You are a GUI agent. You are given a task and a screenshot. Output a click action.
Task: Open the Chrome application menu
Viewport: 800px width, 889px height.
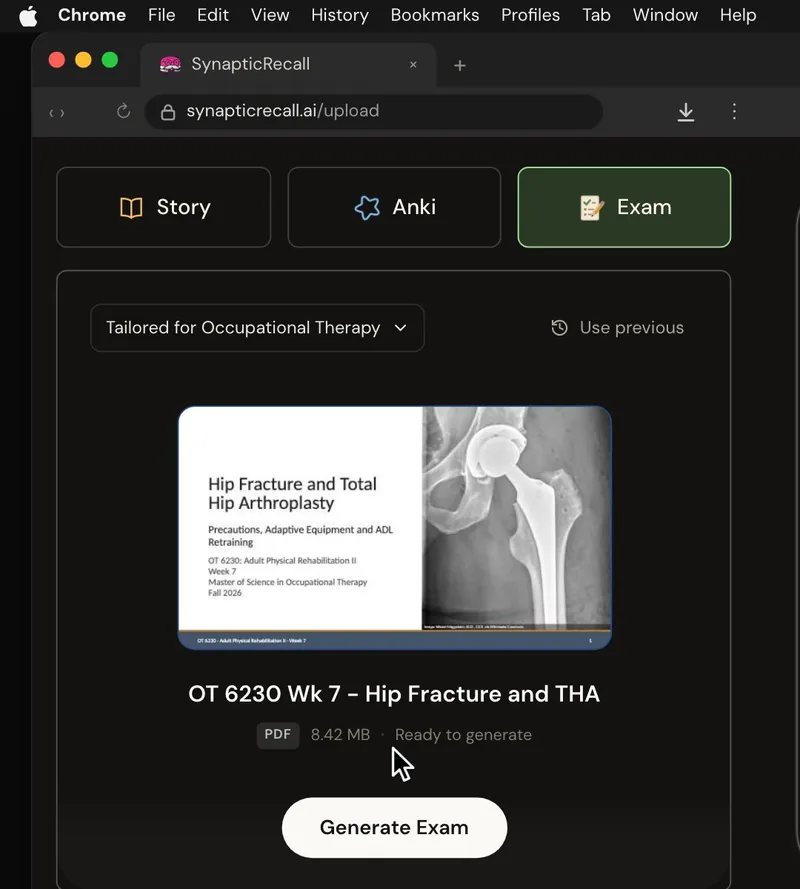92,15
